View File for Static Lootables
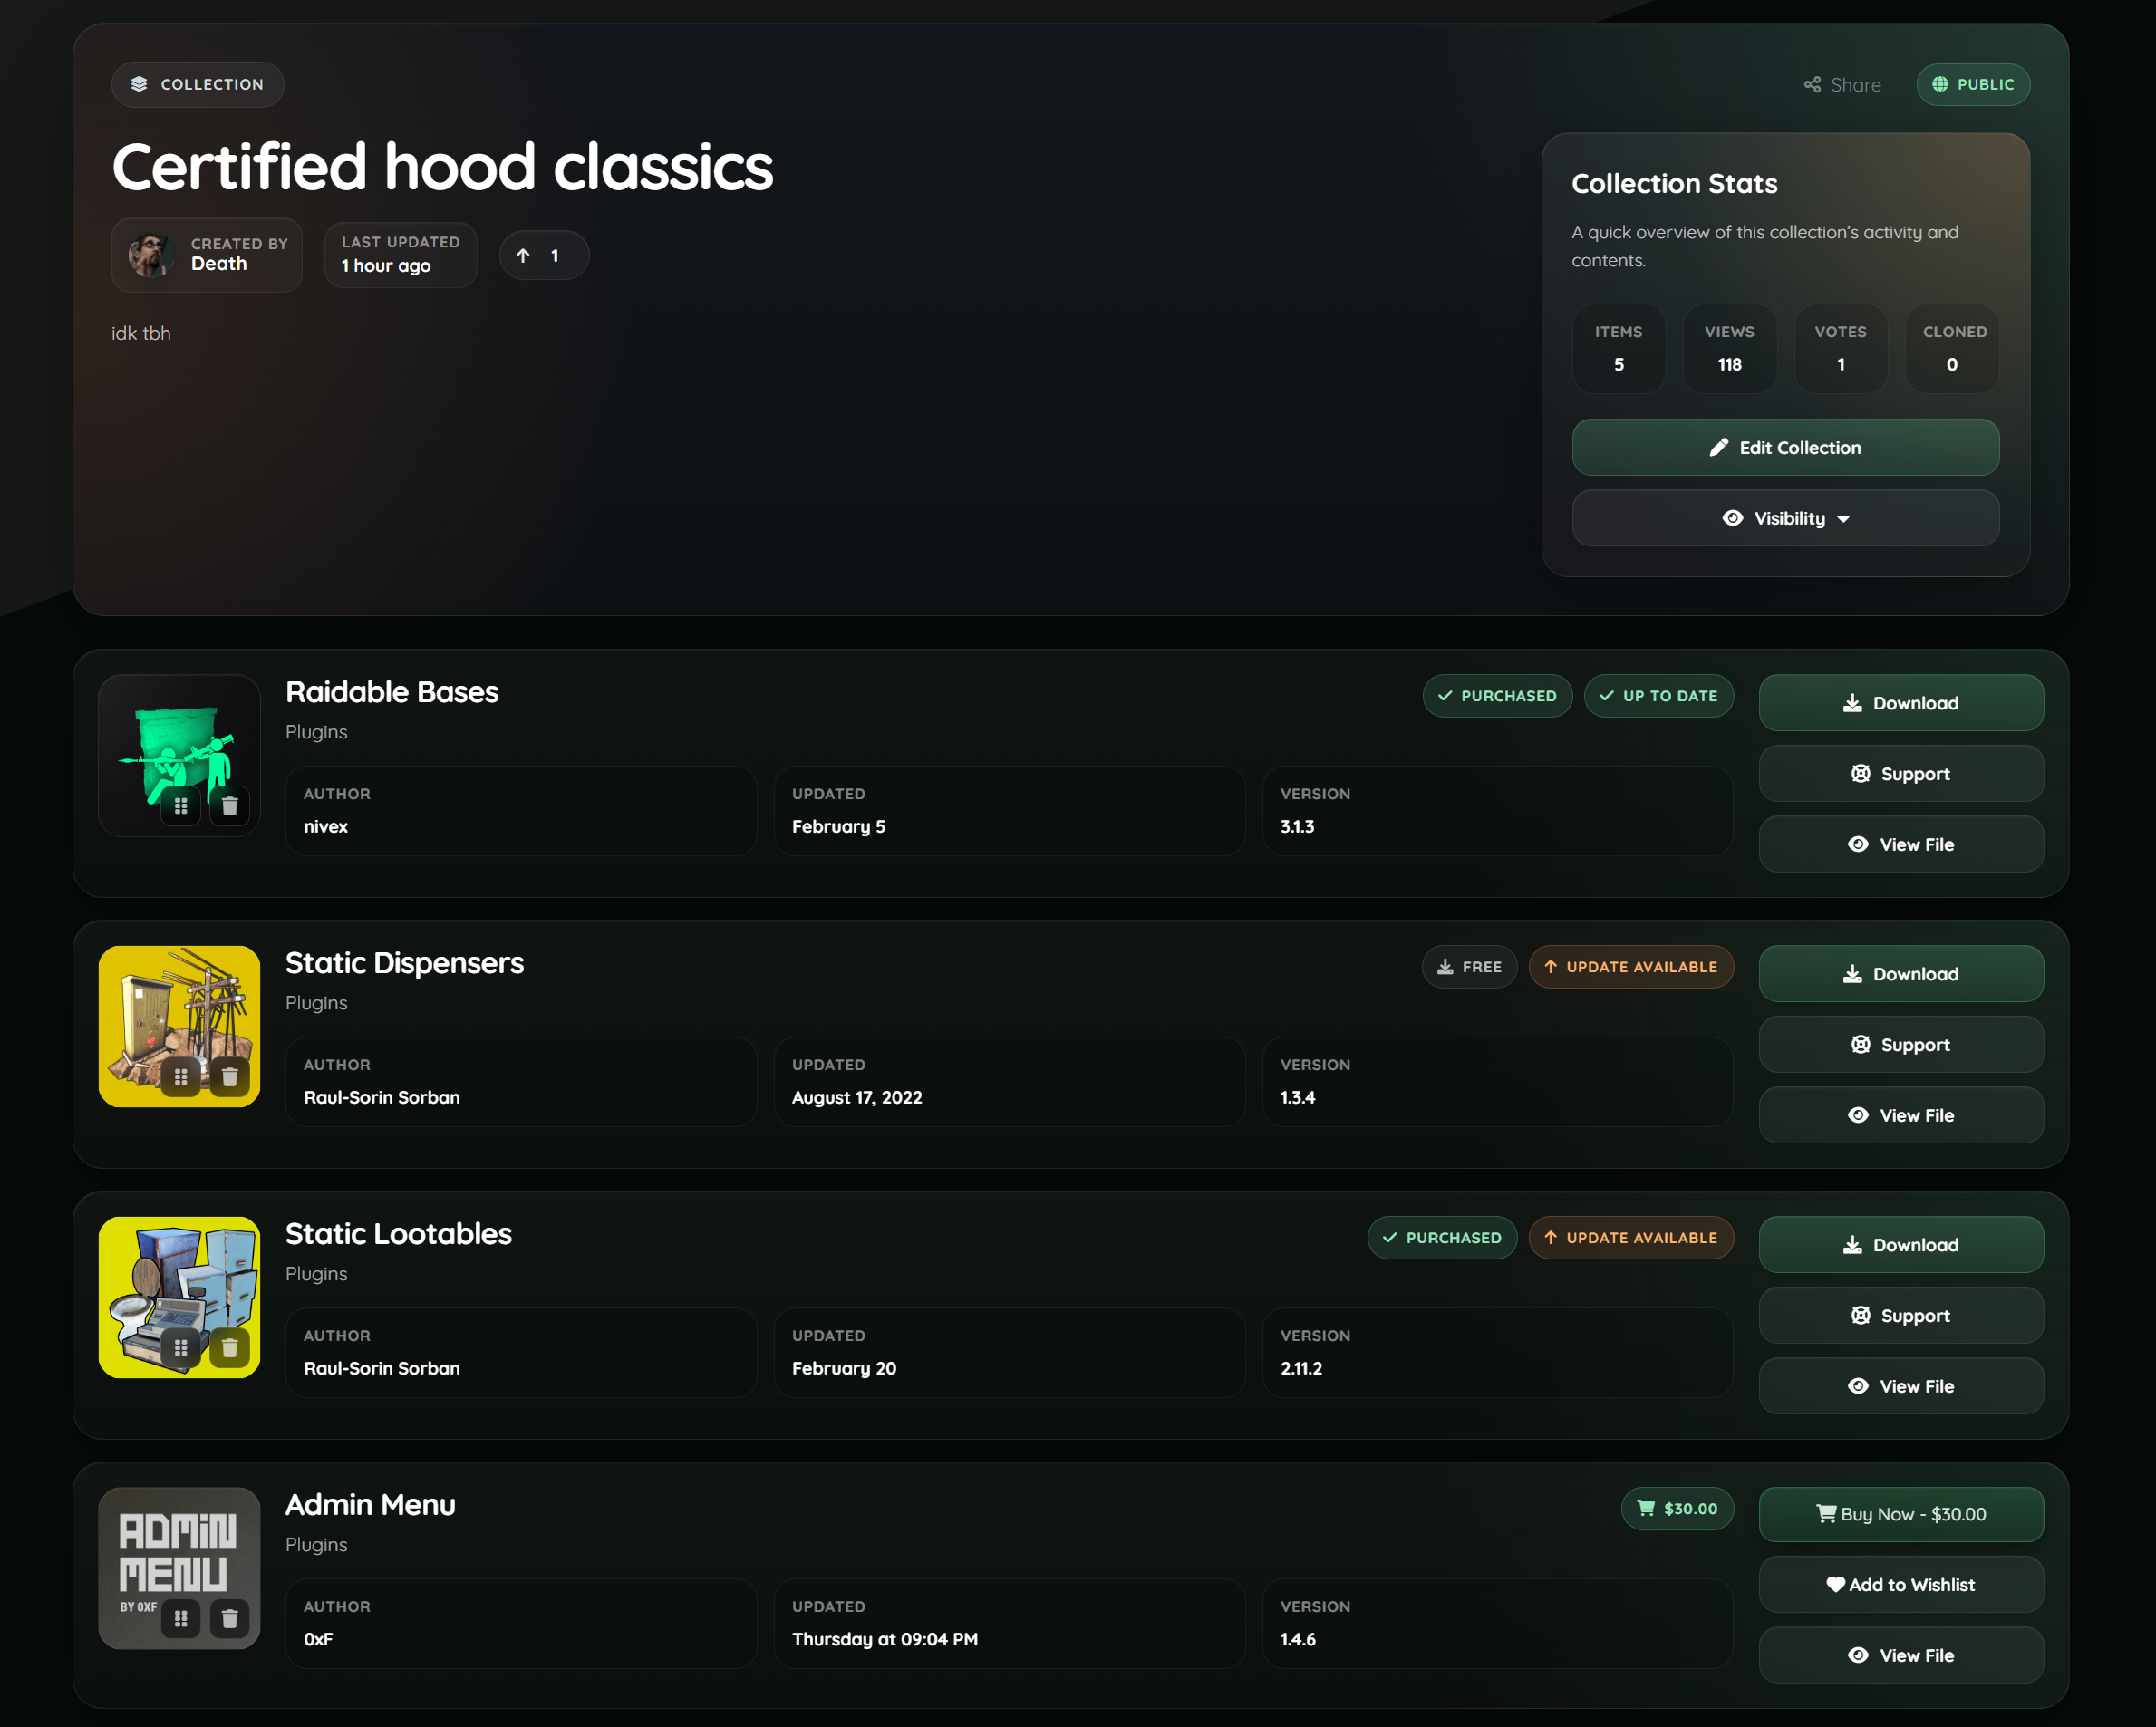 click(1900, 1386)
